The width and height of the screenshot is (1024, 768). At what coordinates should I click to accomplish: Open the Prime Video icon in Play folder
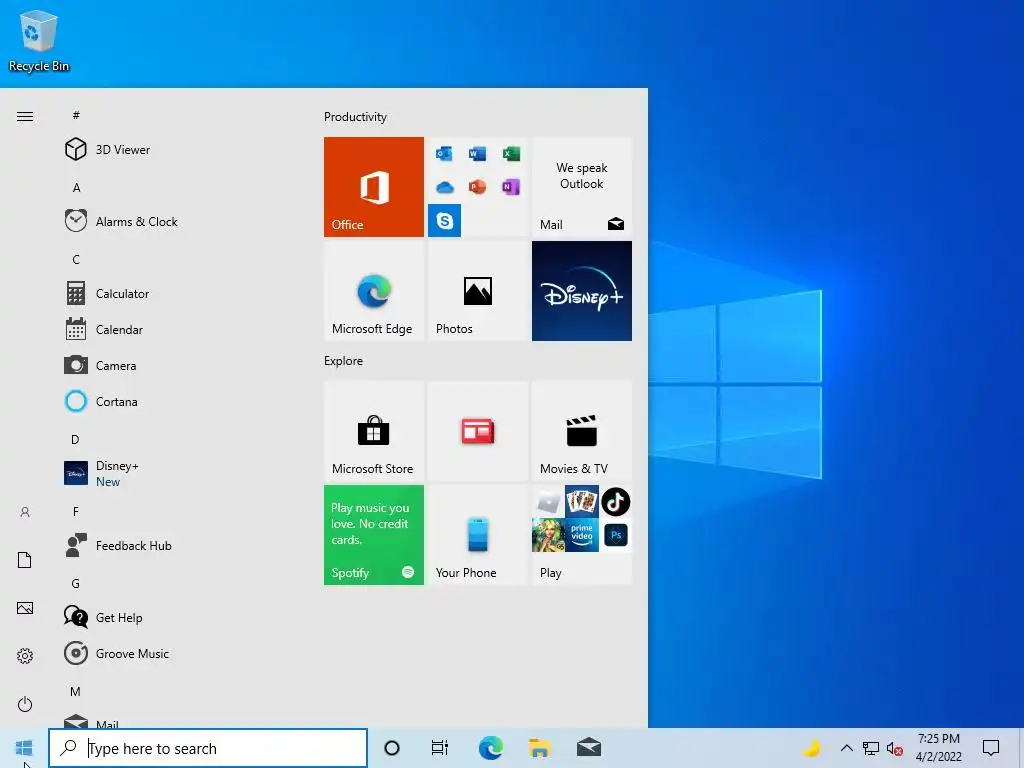coord(582,536)
